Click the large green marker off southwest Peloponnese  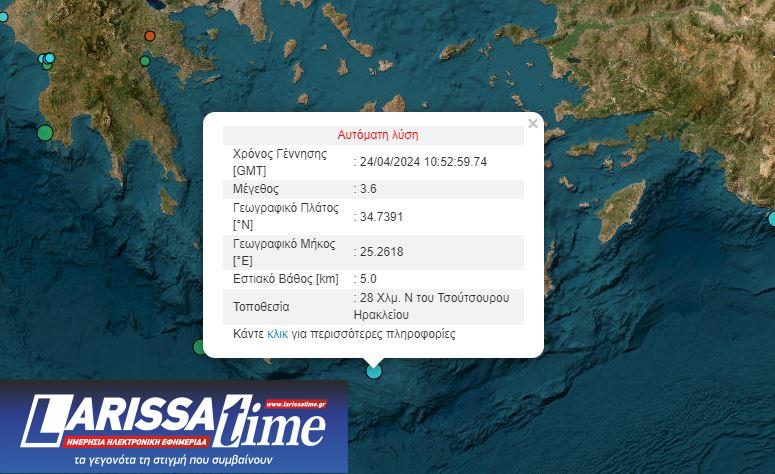pos(44,132)
